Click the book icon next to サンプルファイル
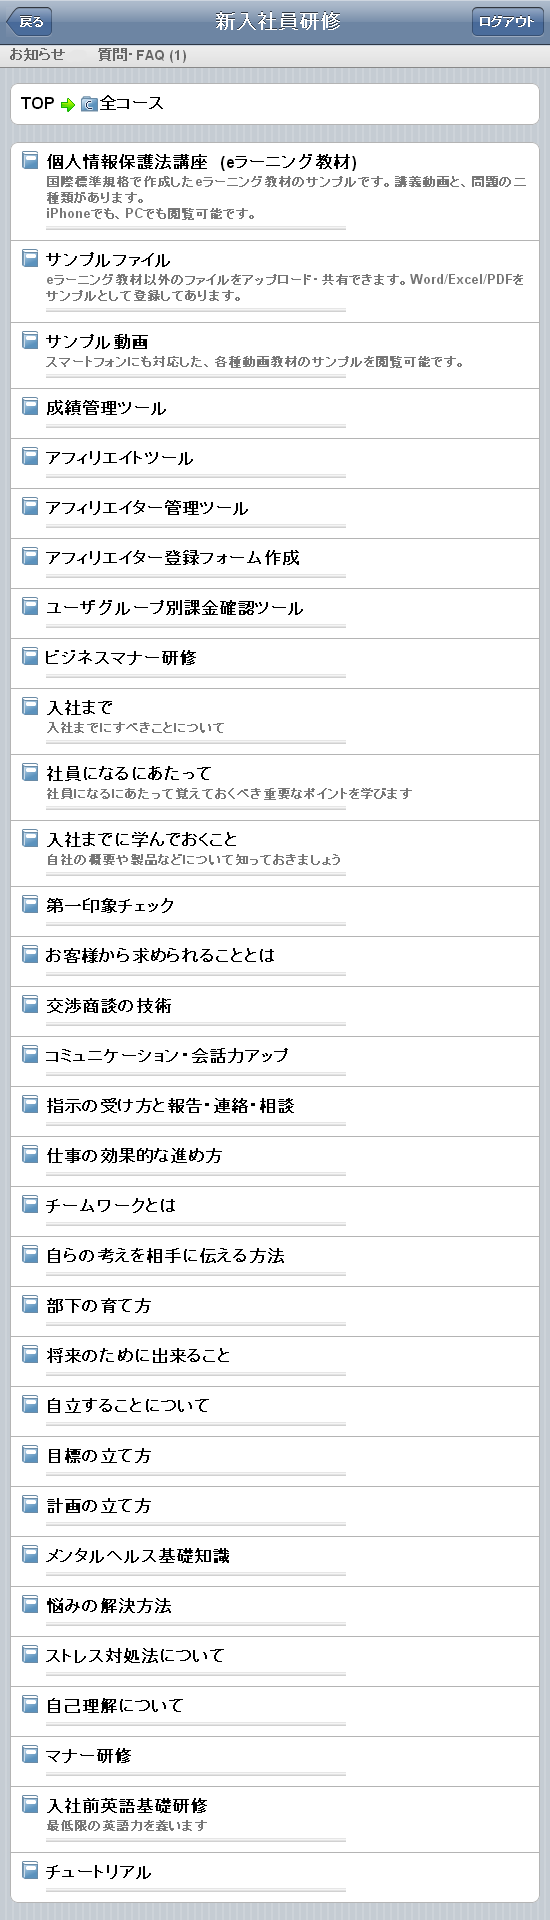550x1920 pixels. (30, 257)
